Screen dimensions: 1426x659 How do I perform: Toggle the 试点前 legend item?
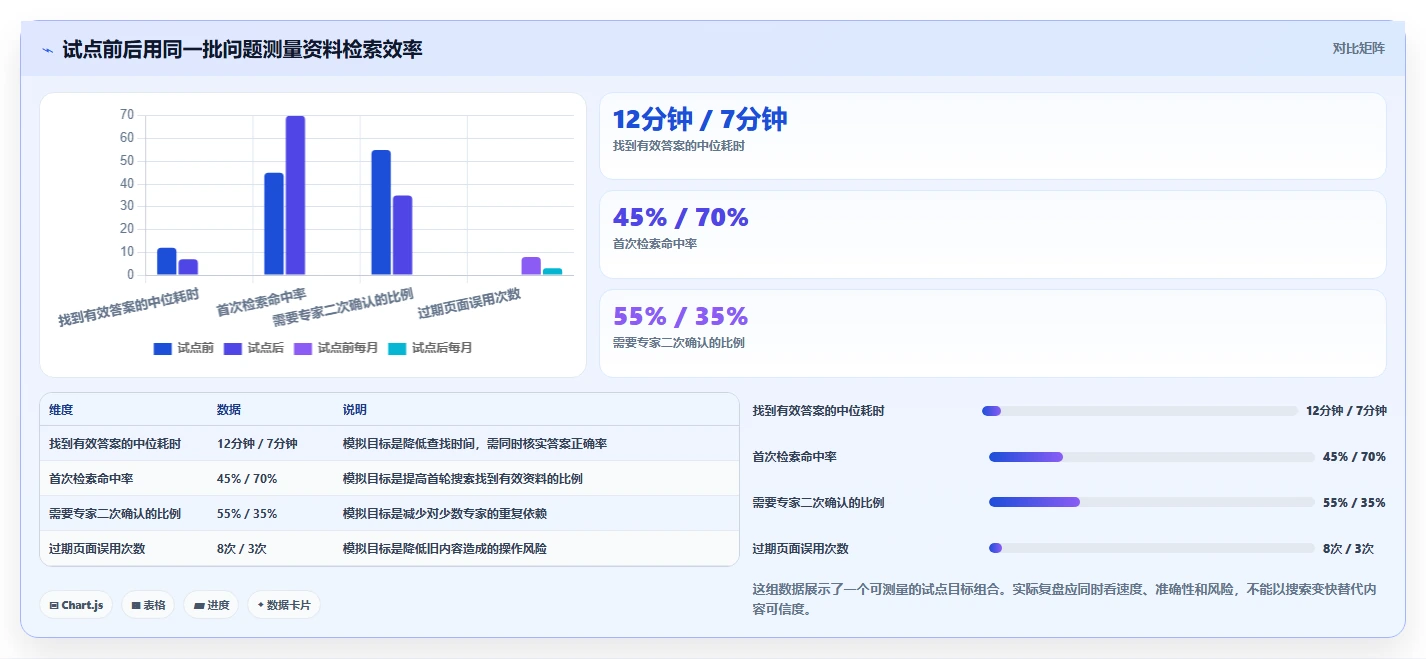[x=184, y=348]
